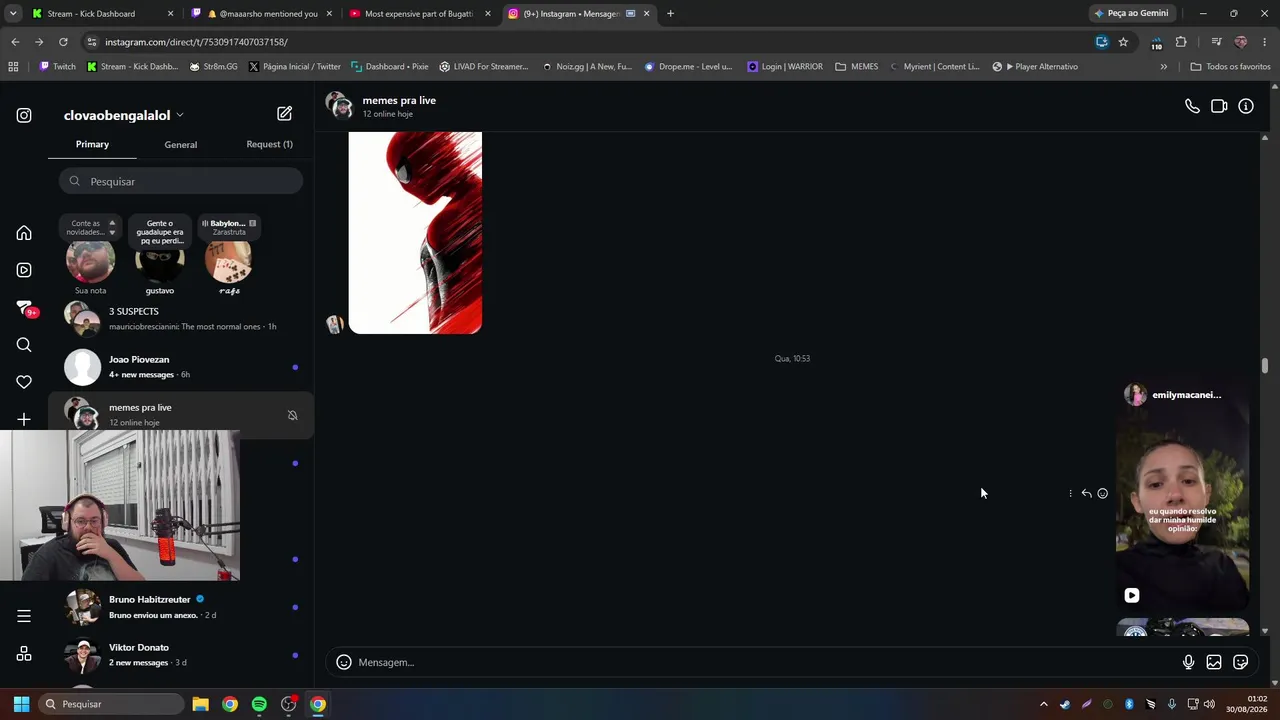Viewport: 1280px width, 720px height.
Task: Click Peça ao Gemini button
Action: pos(1131,14)
